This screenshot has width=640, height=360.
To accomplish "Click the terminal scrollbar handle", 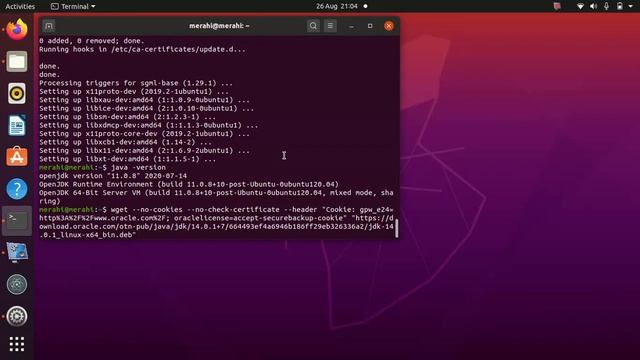I will point(396,229).
